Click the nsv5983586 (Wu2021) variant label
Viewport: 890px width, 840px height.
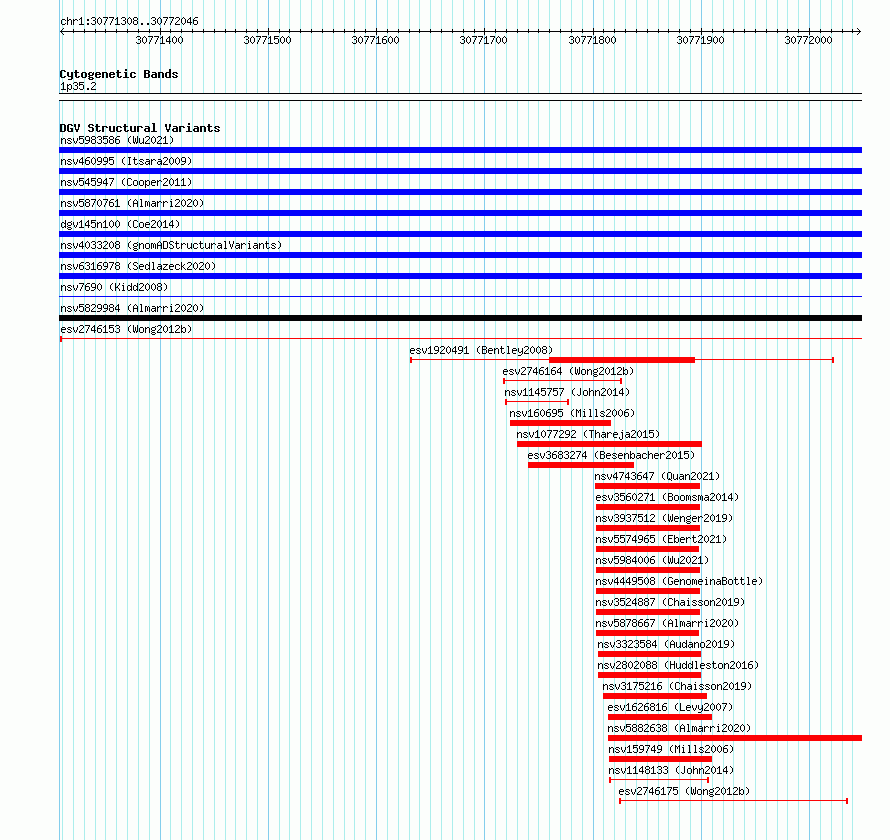[x=117, y=140]
